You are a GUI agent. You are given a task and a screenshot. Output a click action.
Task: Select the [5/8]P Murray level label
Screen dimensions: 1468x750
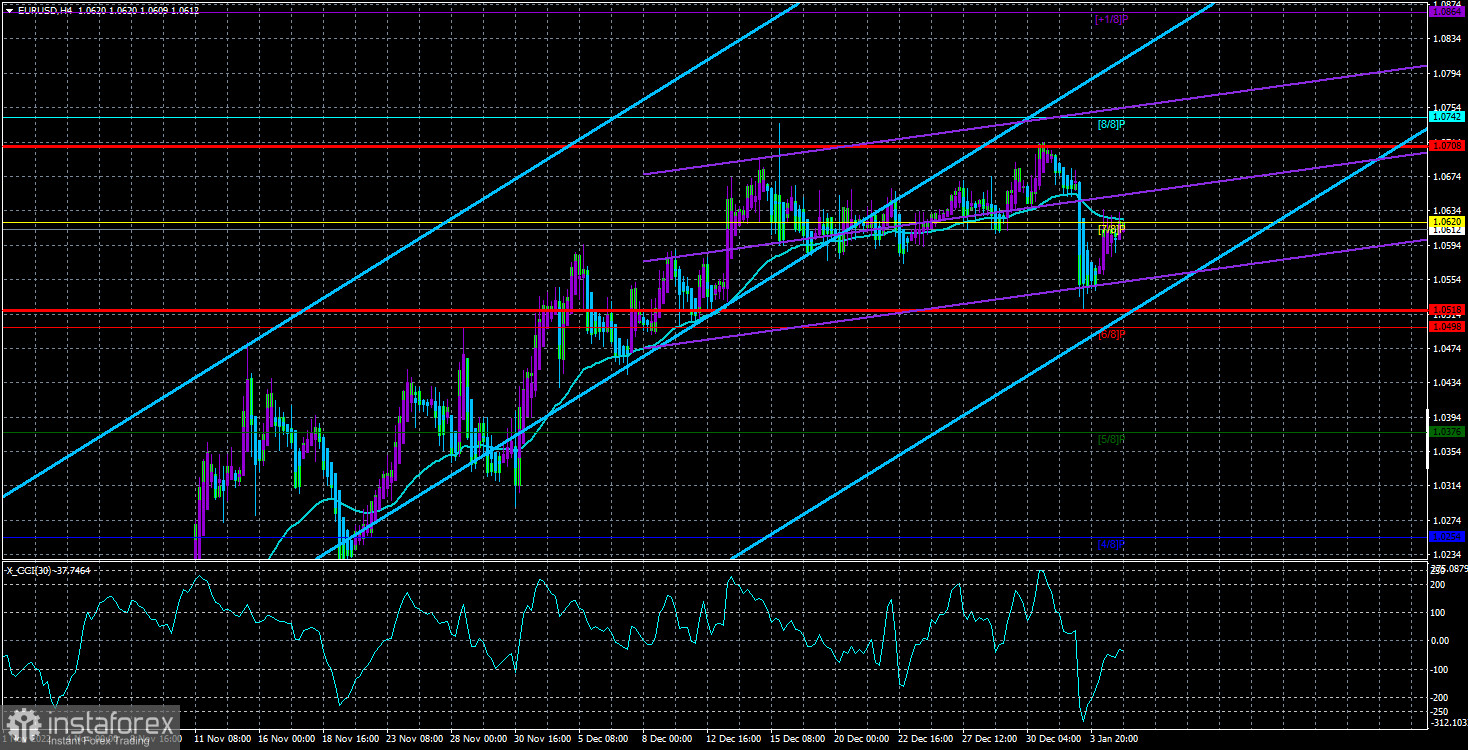1111,439
